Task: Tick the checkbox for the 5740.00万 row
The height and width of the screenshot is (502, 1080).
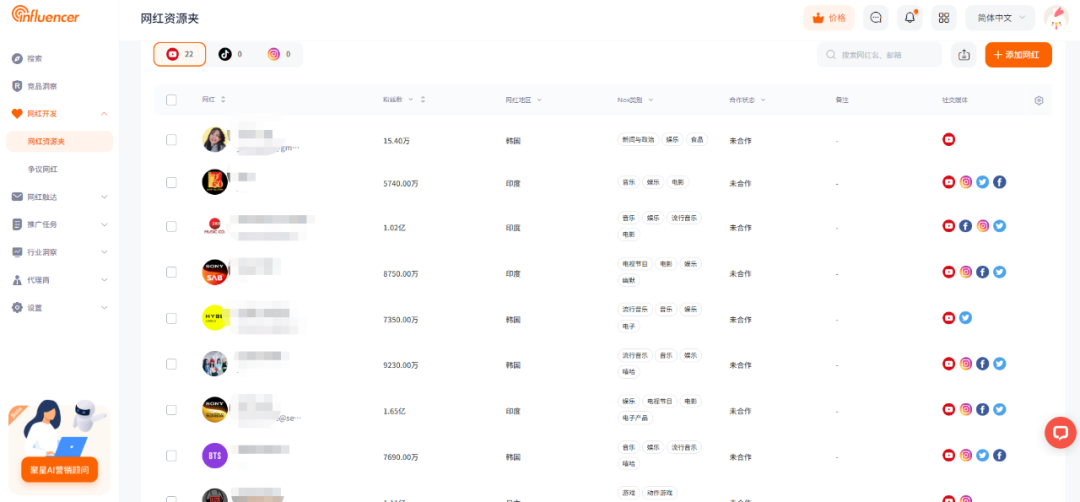Action: point(172,182)
